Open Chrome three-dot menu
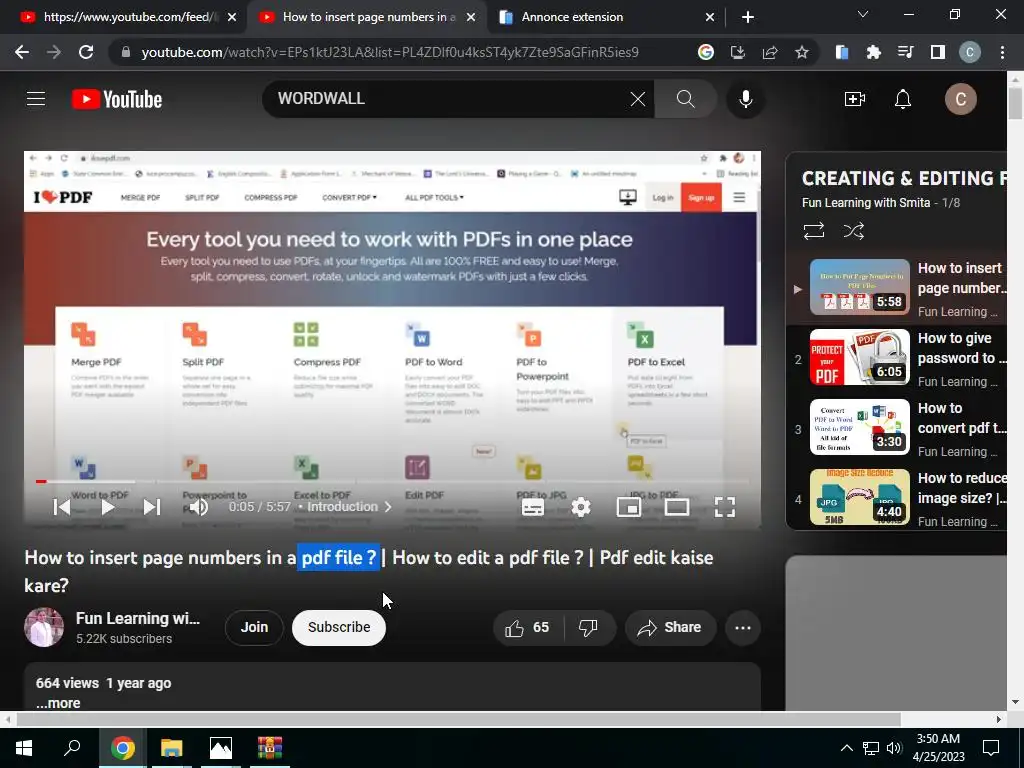 tap(1002, 52)
